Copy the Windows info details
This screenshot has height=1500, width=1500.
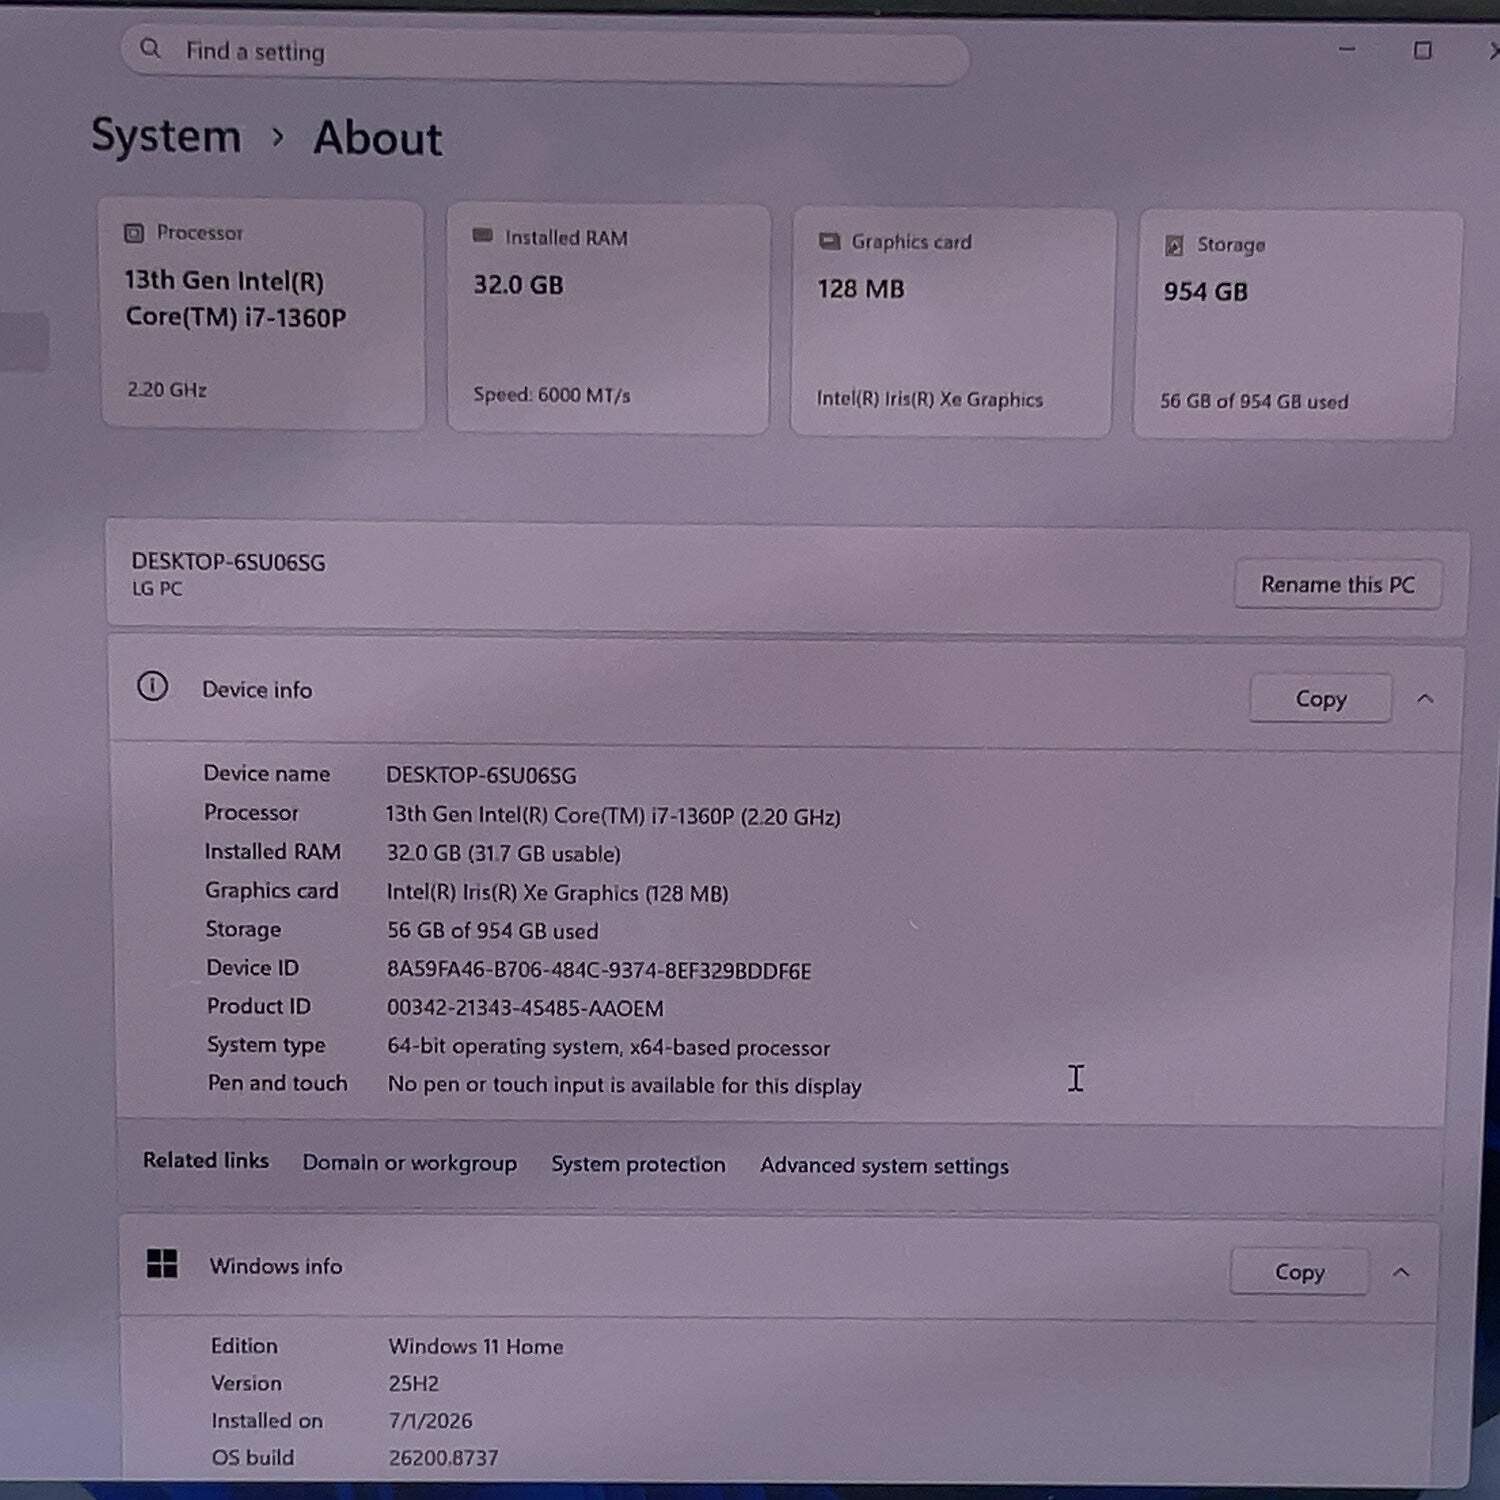(x=1299, y=1272)
